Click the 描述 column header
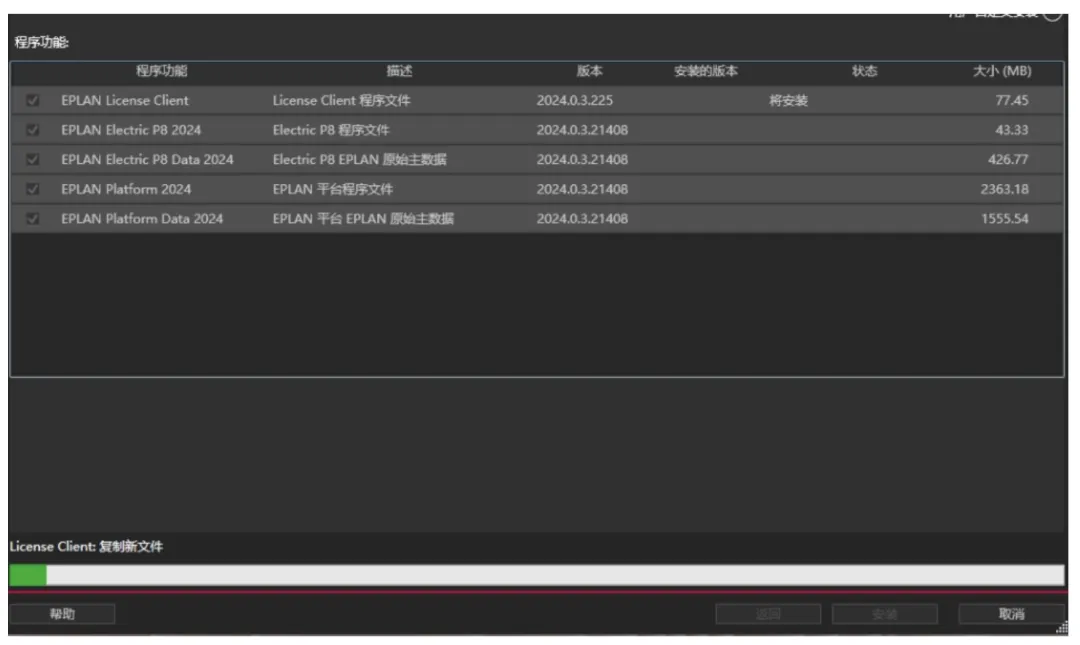This screenshot has height=645, width=1080. pyautogui.click(x=399, y=71)
